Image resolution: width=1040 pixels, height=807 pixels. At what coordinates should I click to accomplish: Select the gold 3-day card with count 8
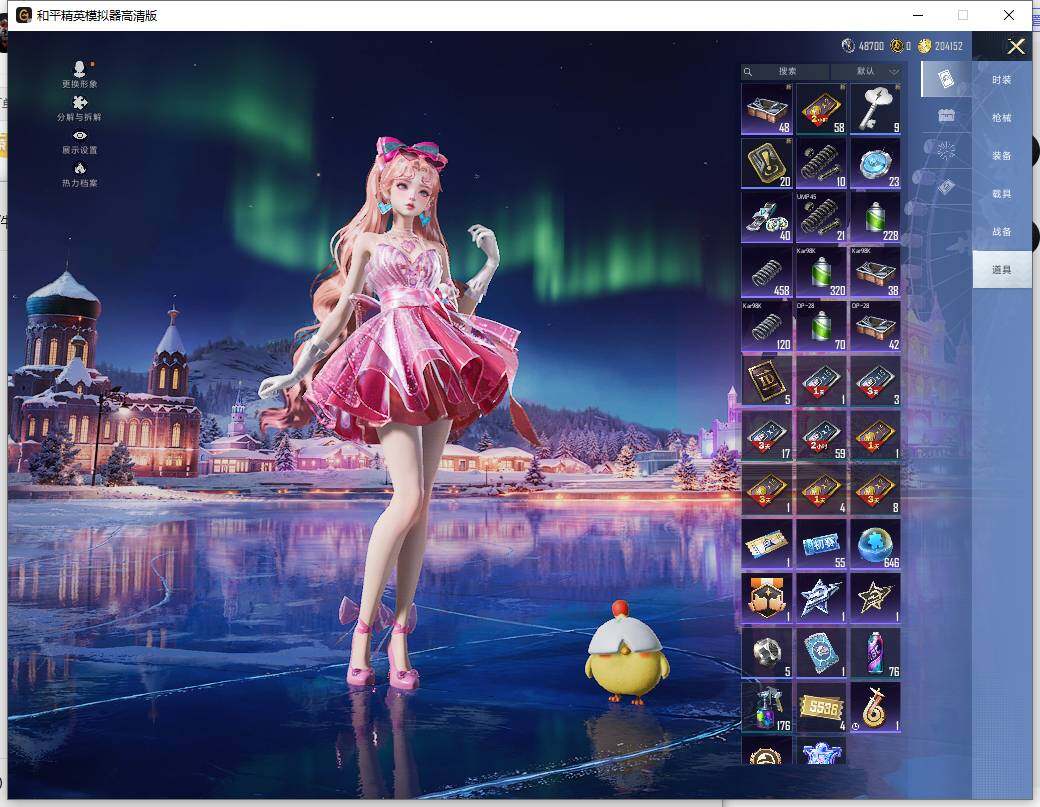coord(876,489)
